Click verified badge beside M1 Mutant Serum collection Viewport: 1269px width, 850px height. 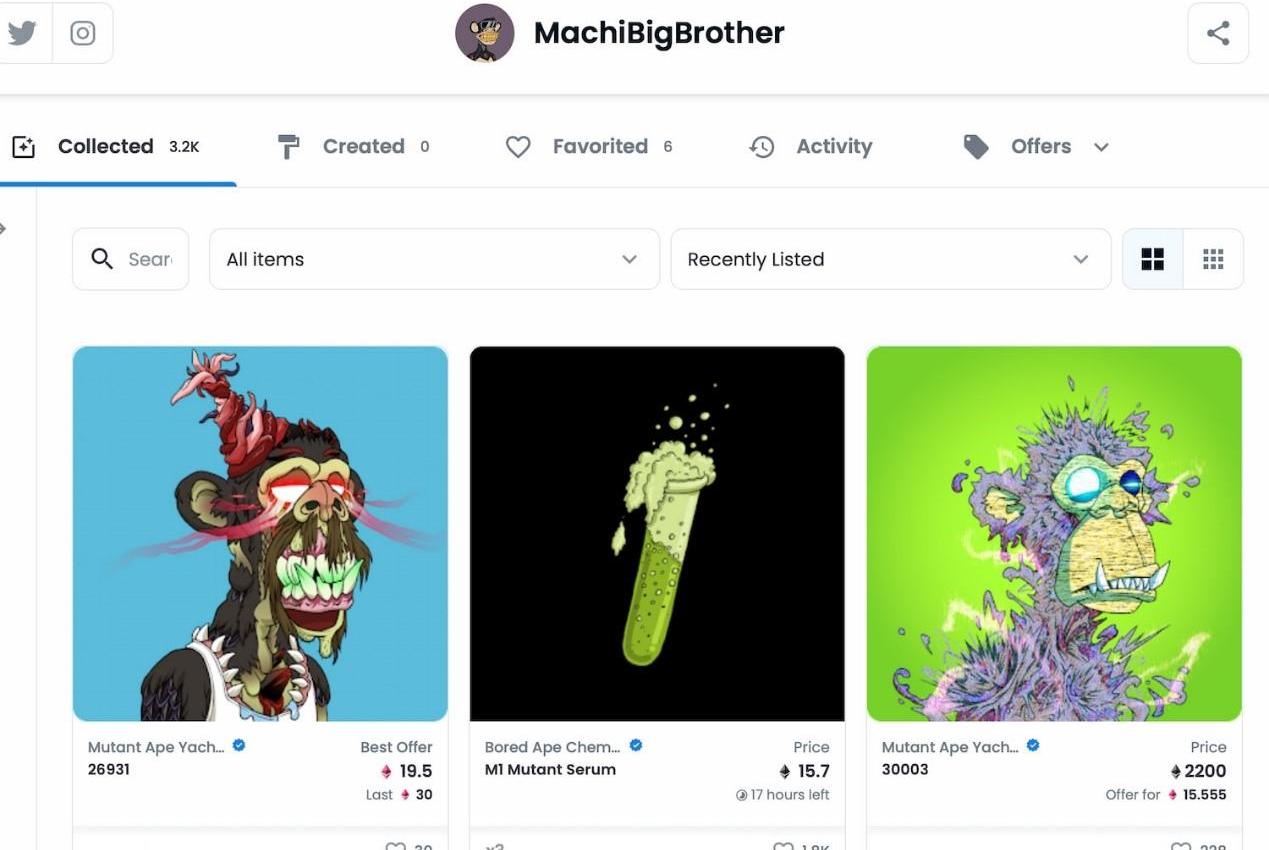click(x=636, y=746)
